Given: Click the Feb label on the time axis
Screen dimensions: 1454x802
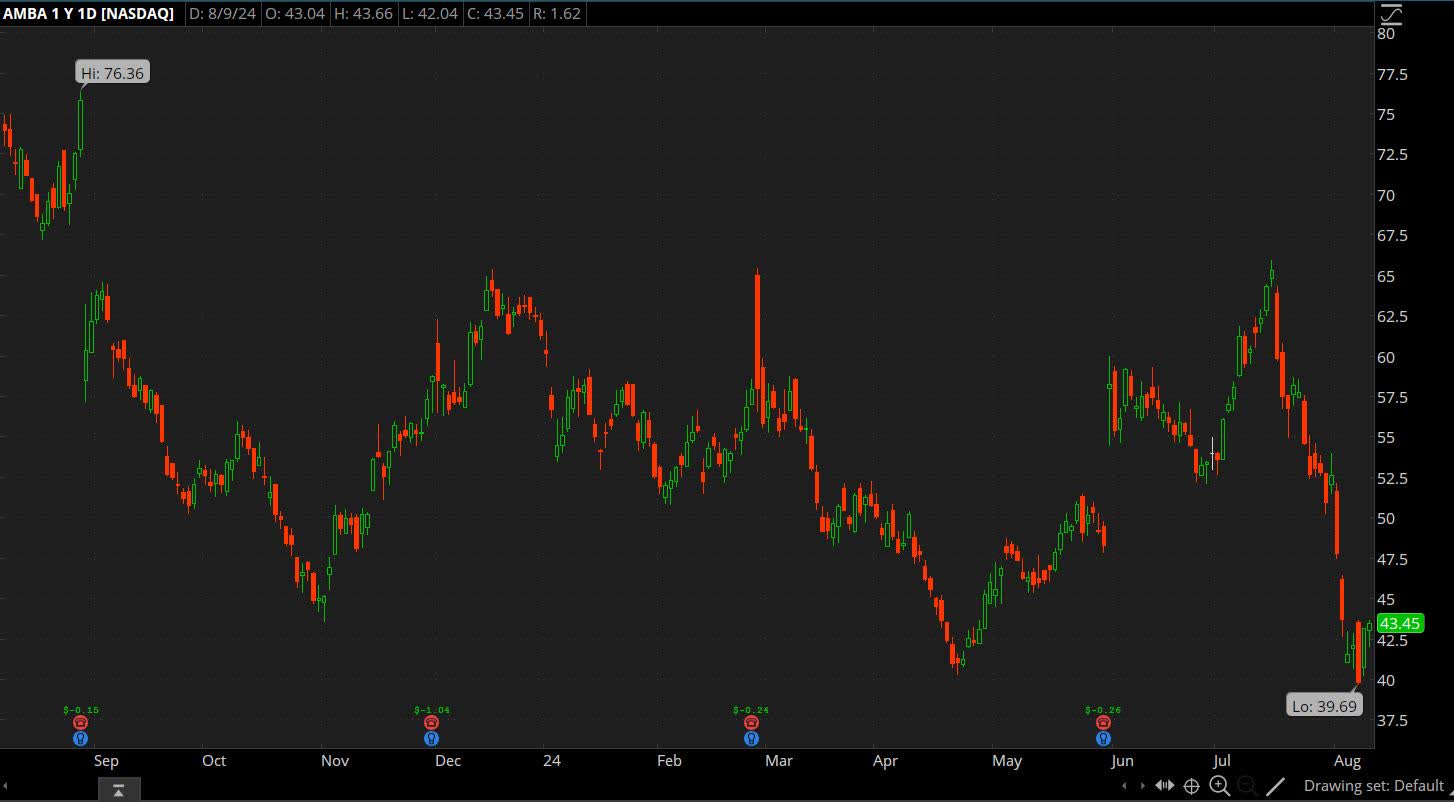Looking at the screenshot, I should pyautogui.click(x=669, y=761).
